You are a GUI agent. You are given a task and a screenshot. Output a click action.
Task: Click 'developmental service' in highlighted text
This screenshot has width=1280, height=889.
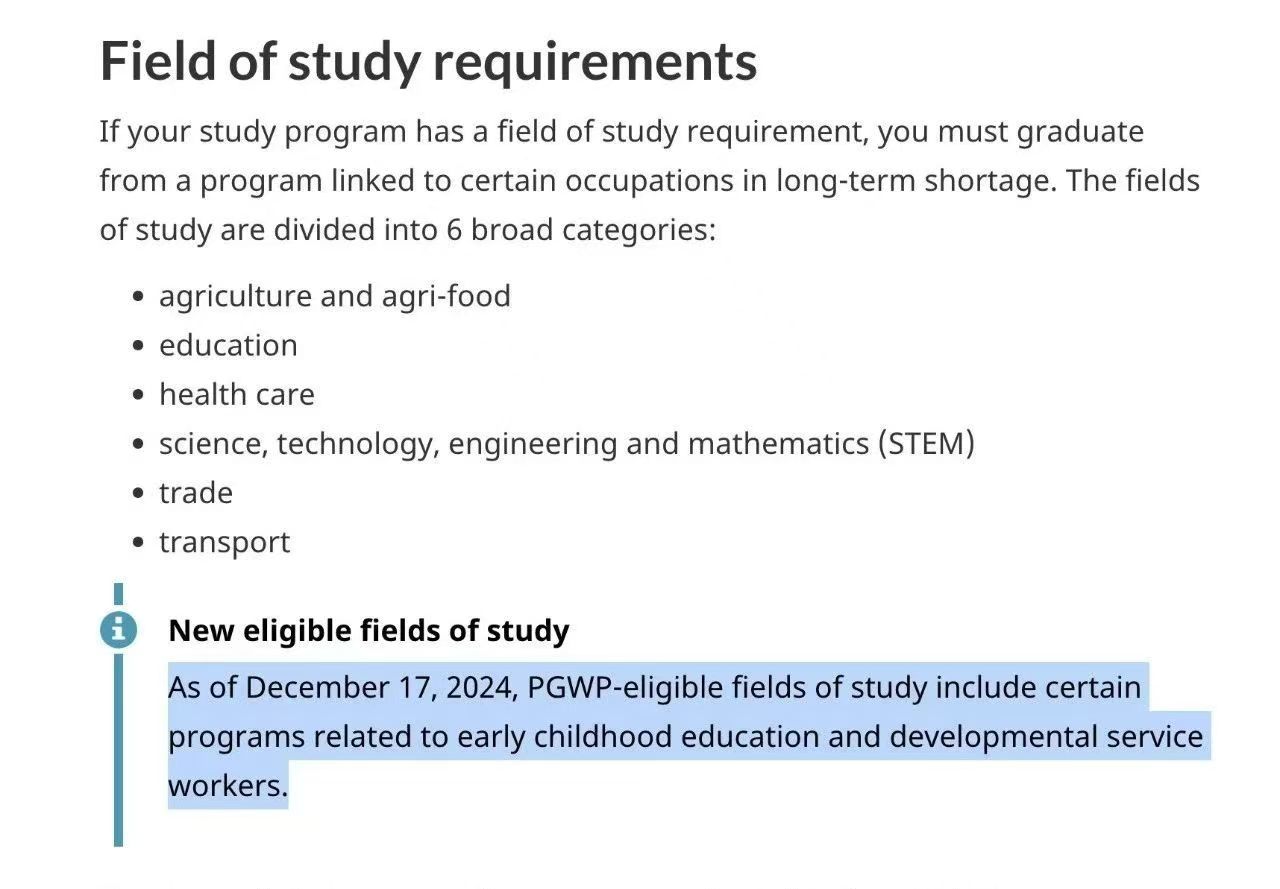pyautogui.click(x=1046, y=737)
